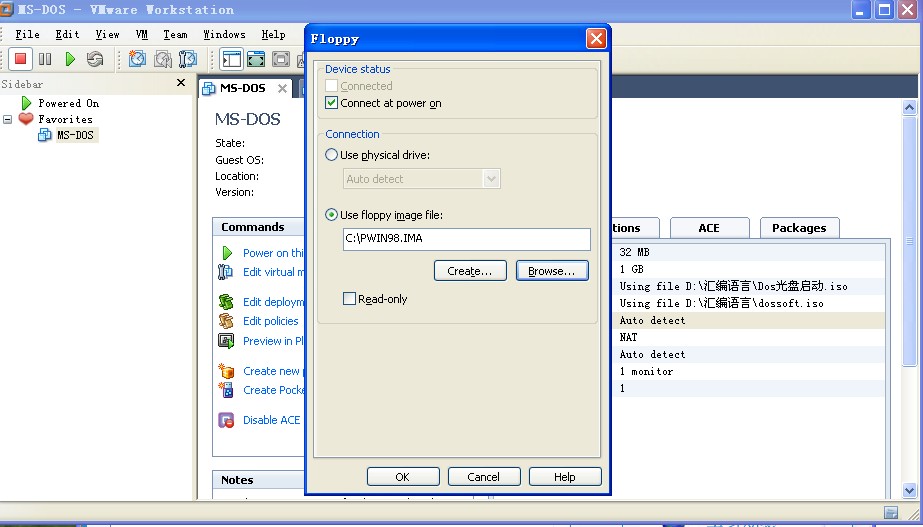Select the MS-DOS item in Favorites tree

75,135
